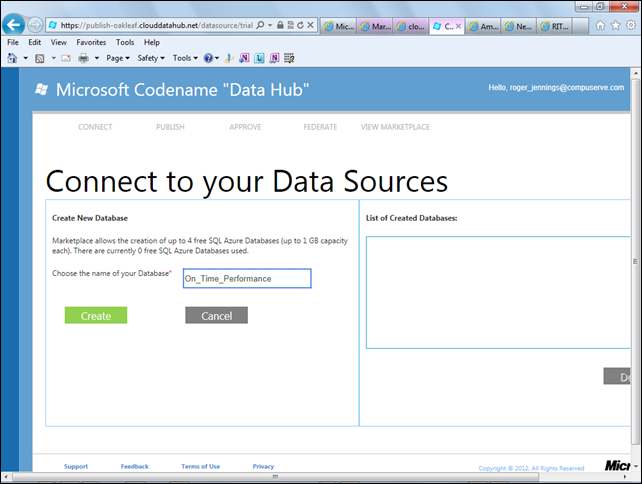Open the Terms of Use footer link

pos(200,466)
